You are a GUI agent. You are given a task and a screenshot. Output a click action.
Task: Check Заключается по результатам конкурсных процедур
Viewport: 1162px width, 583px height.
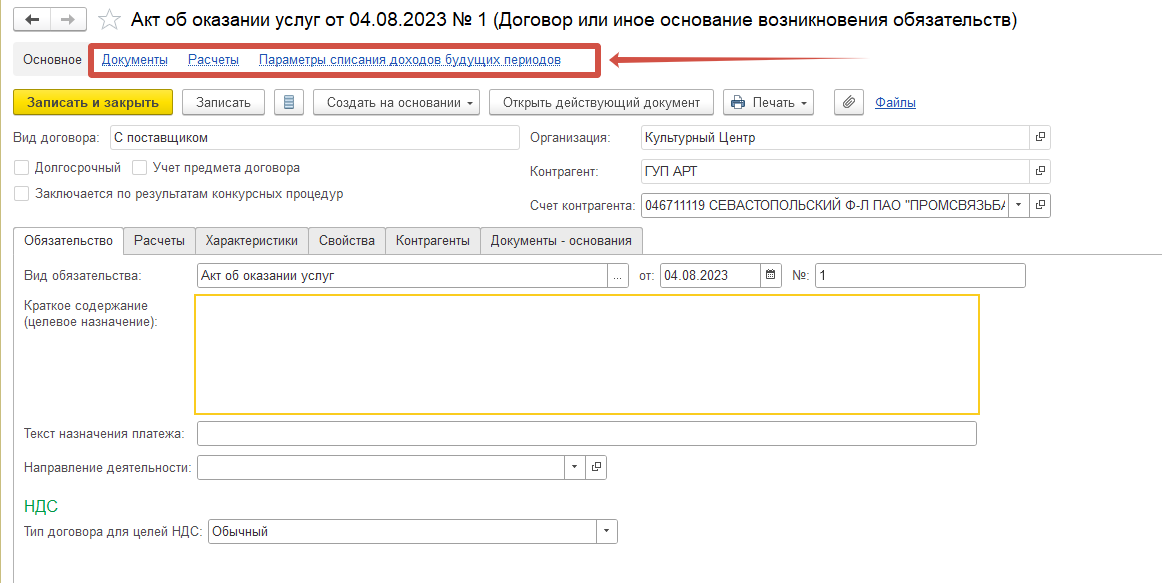(x=21, y=194)
